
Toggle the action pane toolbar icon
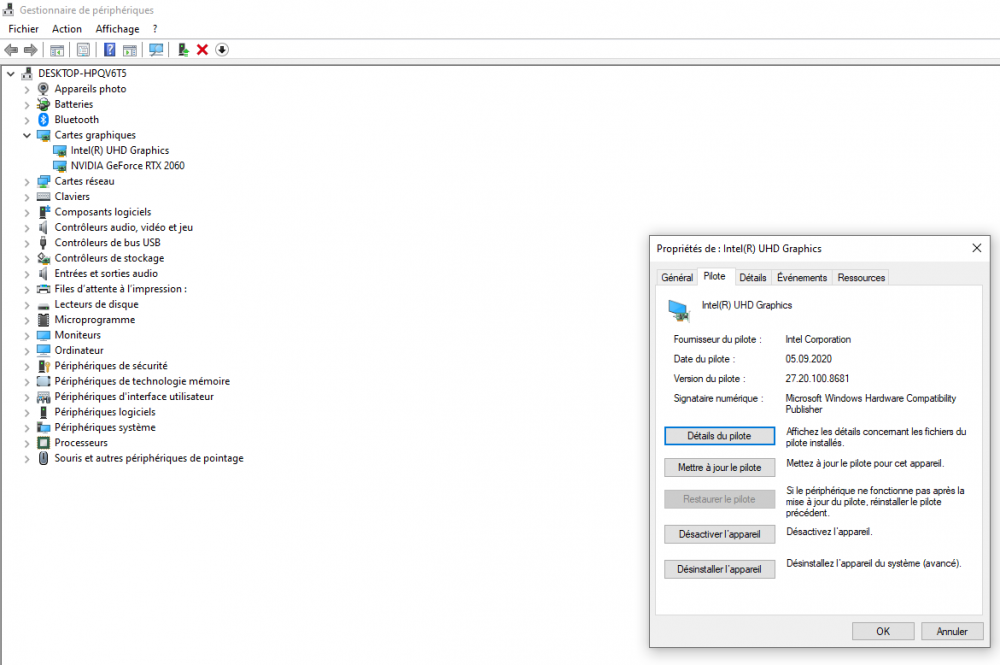point(129,50)
